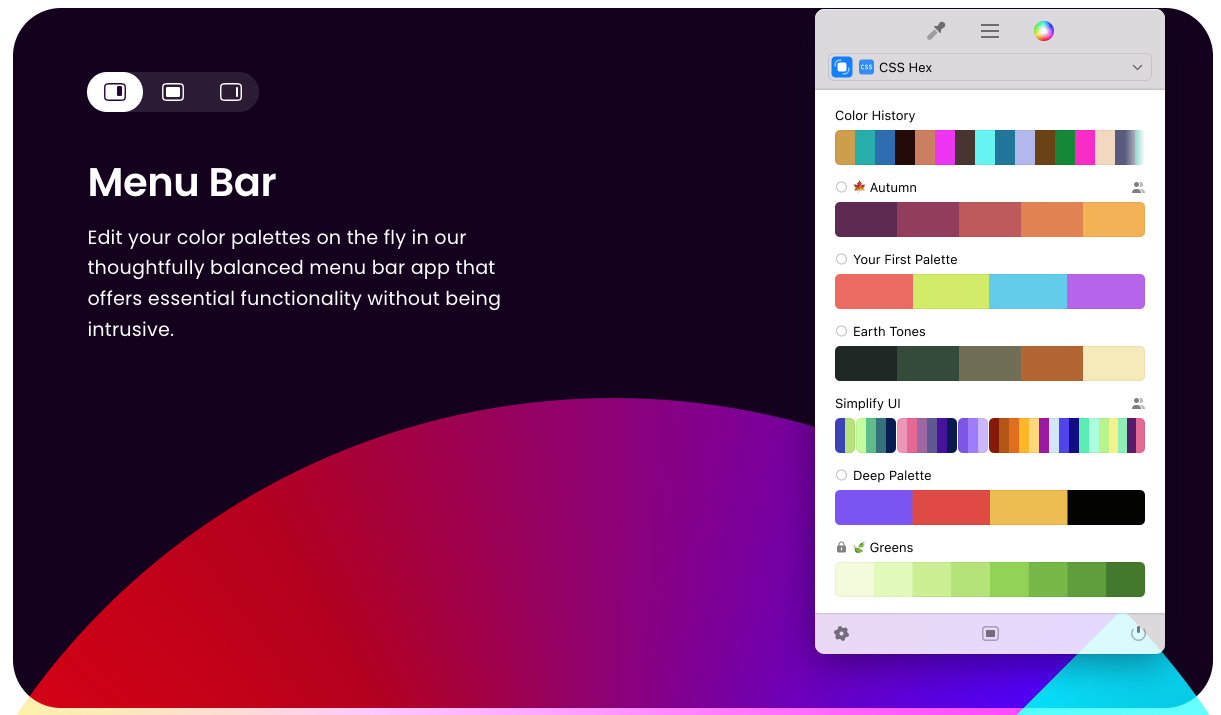Click the dropdown chevron beside CSS Hex

click(x=1137, y=67)
